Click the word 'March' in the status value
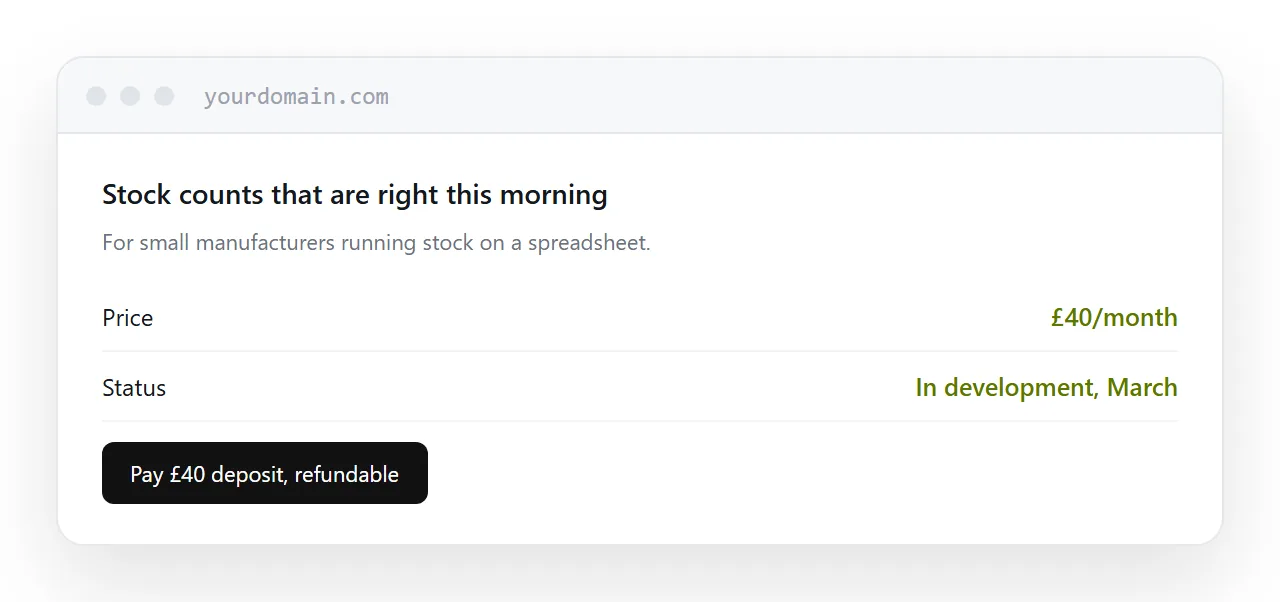 click(1142, 388)
